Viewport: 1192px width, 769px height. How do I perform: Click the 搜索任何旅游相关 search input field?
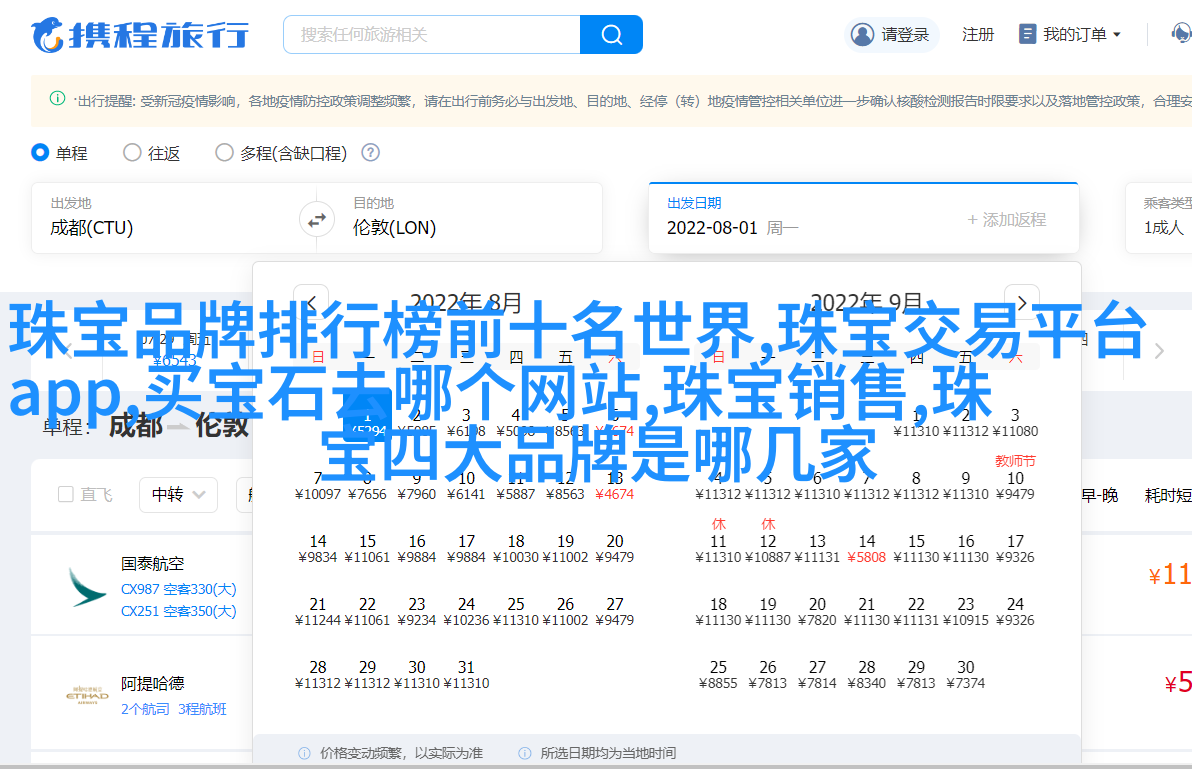pyautogui.click(x=432, y=34)
